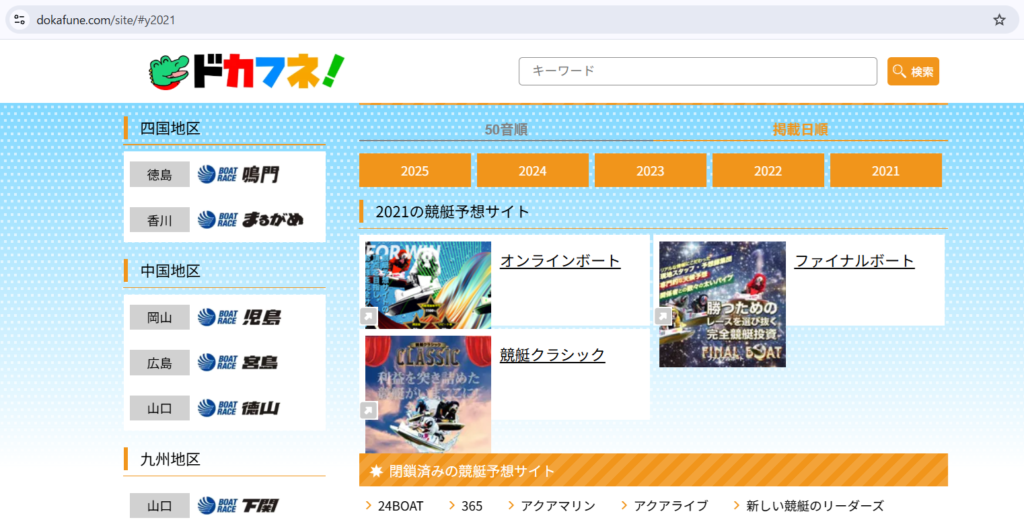Click the external link icon on オンラインボート thumbnail
Image resolution: width=1024 pixels, height=520 pixels.
point(369,317)
